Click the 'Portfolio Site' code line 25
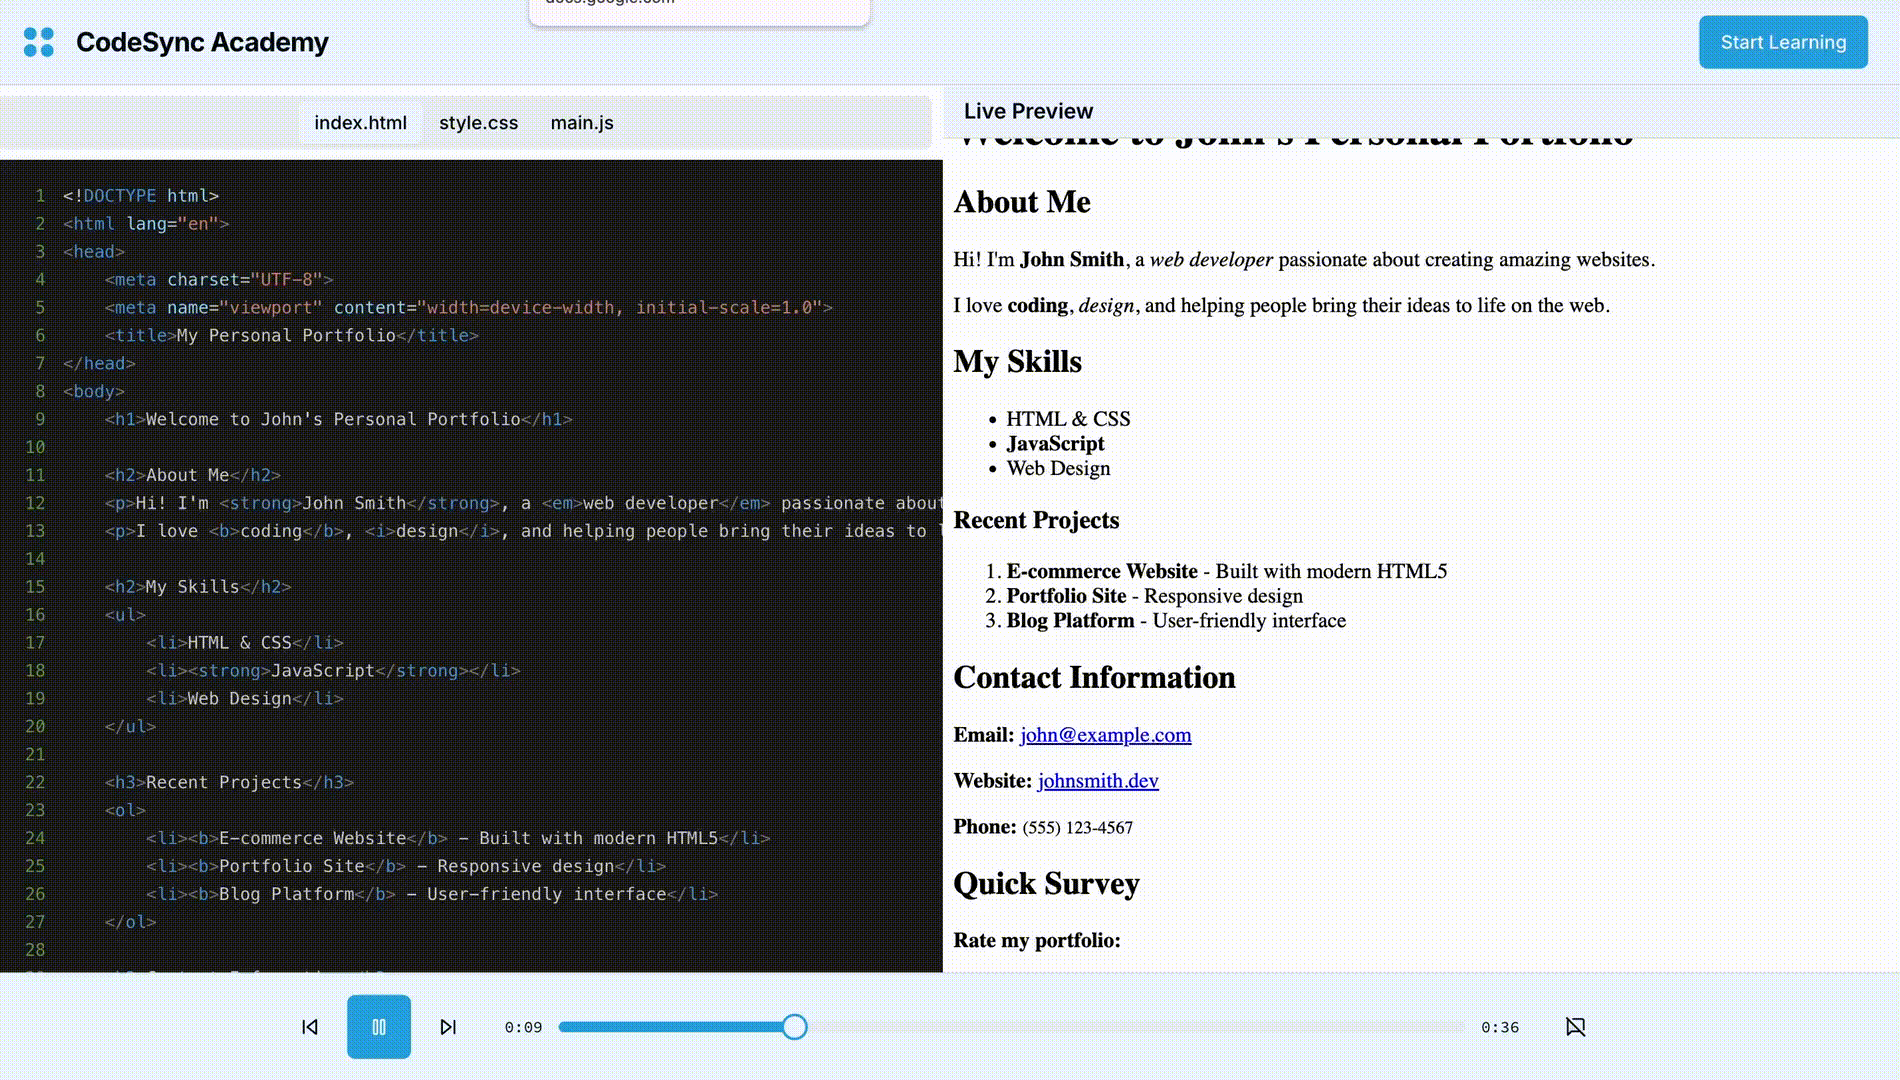The height and width of the screenshot is (1080, 1900). click(x=406, y=867)
